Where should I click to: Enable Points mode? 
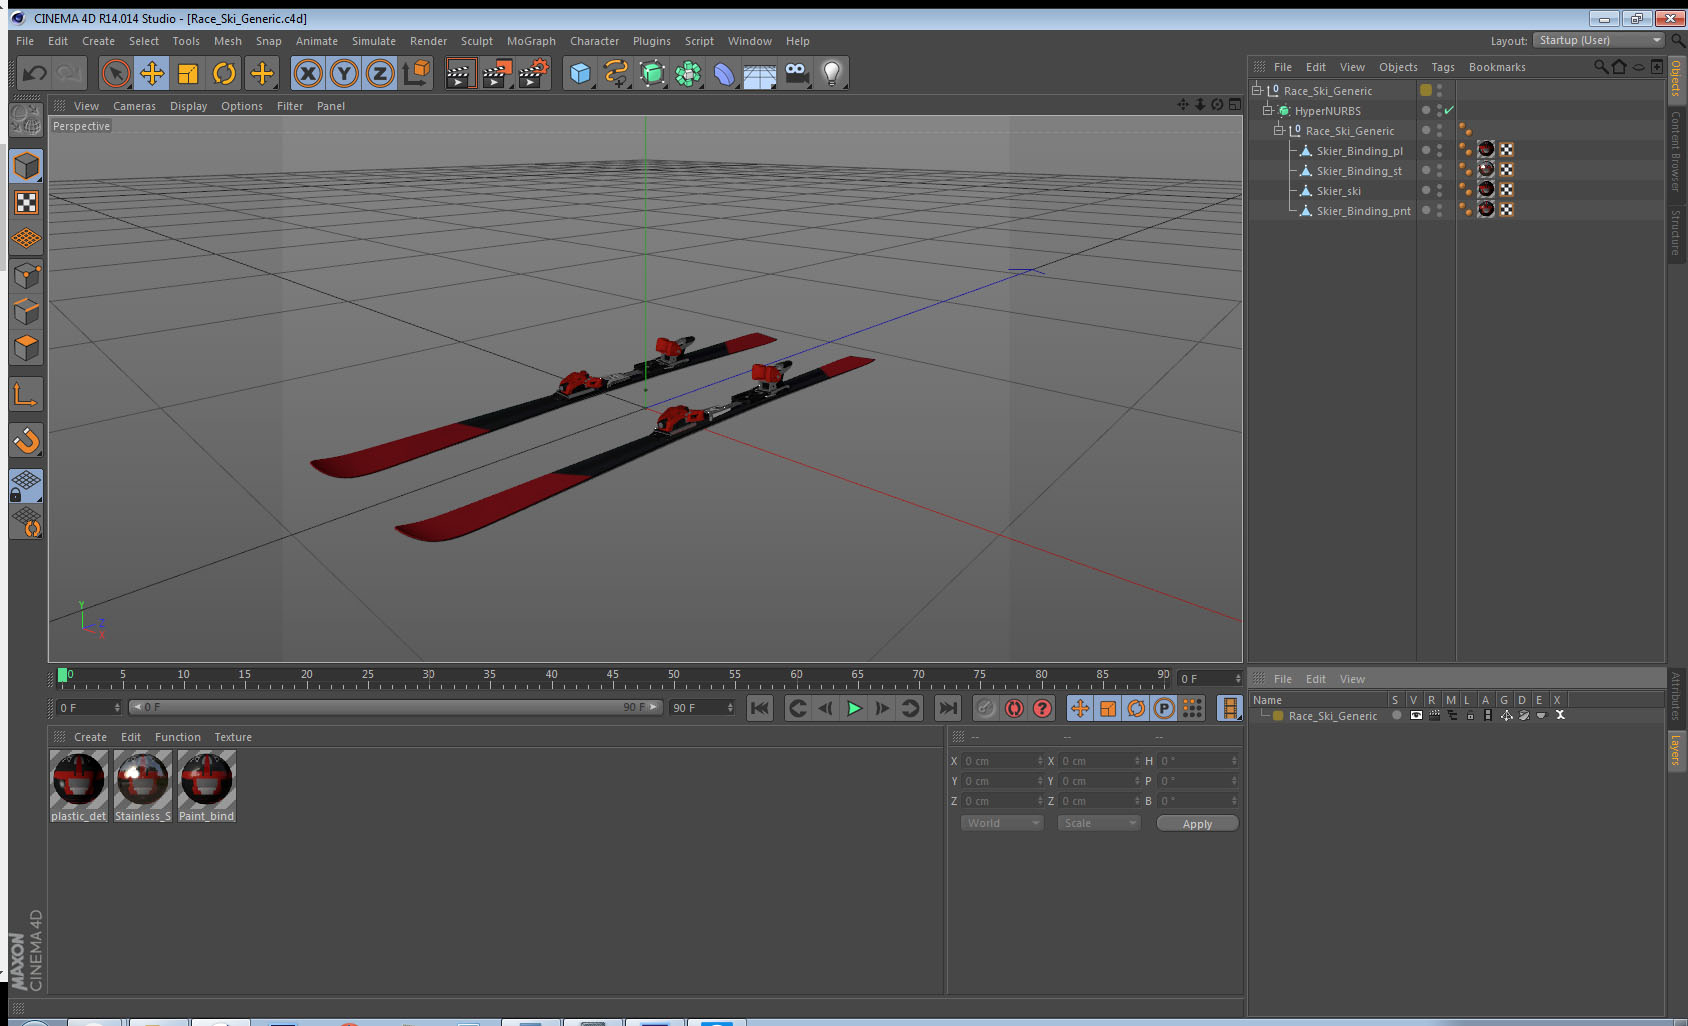click(x=26, y=275)
